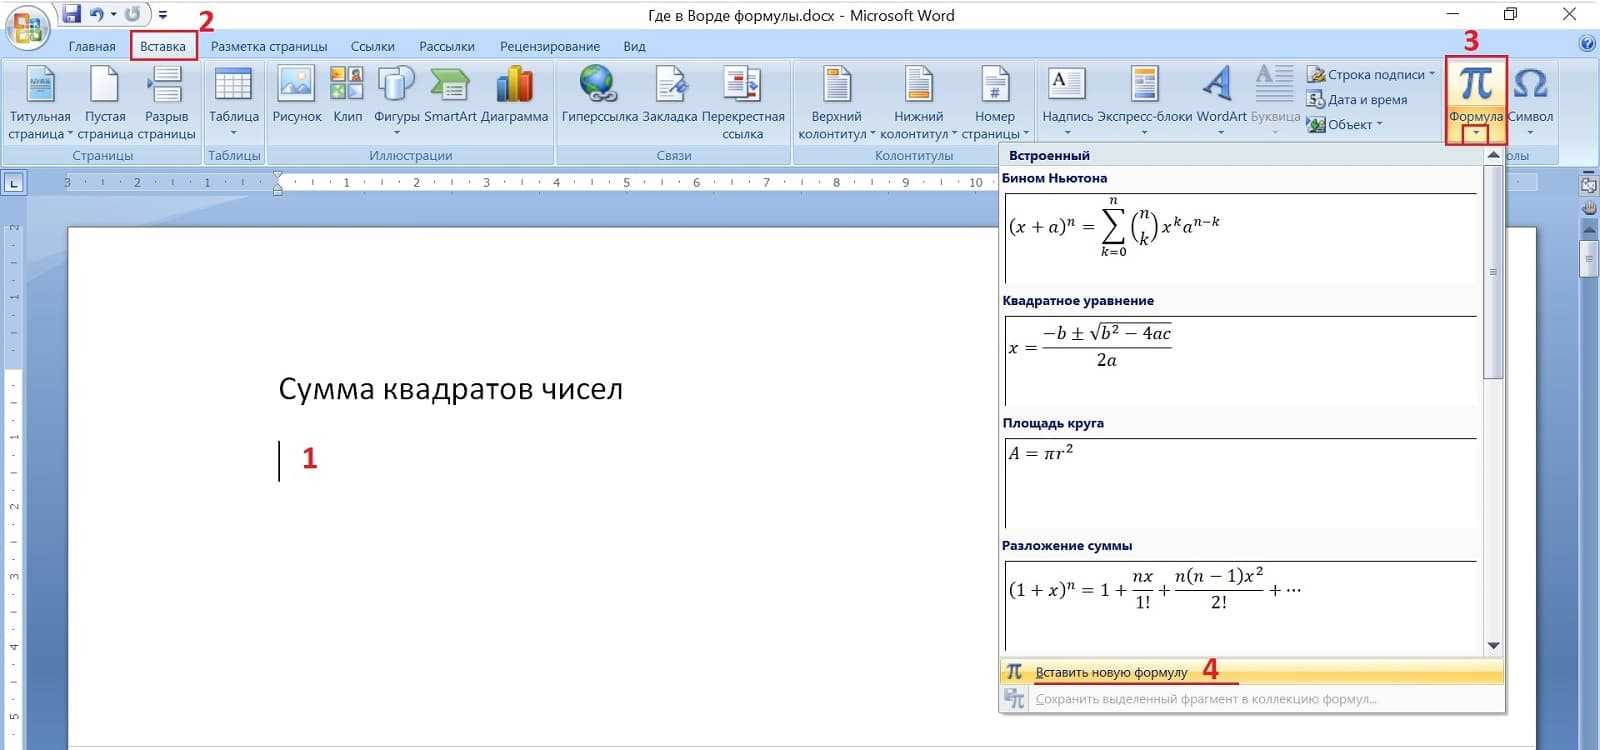The image size is (1600, 750).
Task: Click Date and time (Дата и время)
Action: tap(1357, 99)
